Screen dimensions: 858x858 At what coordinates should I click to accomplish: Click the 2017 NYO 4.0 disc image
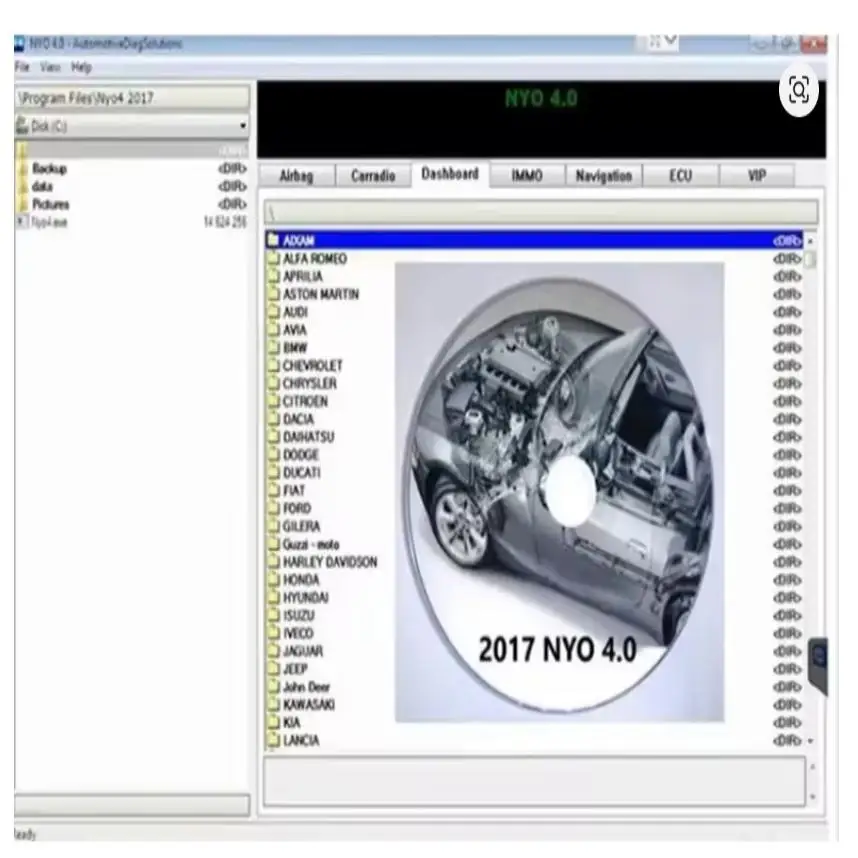coord(559,492)
